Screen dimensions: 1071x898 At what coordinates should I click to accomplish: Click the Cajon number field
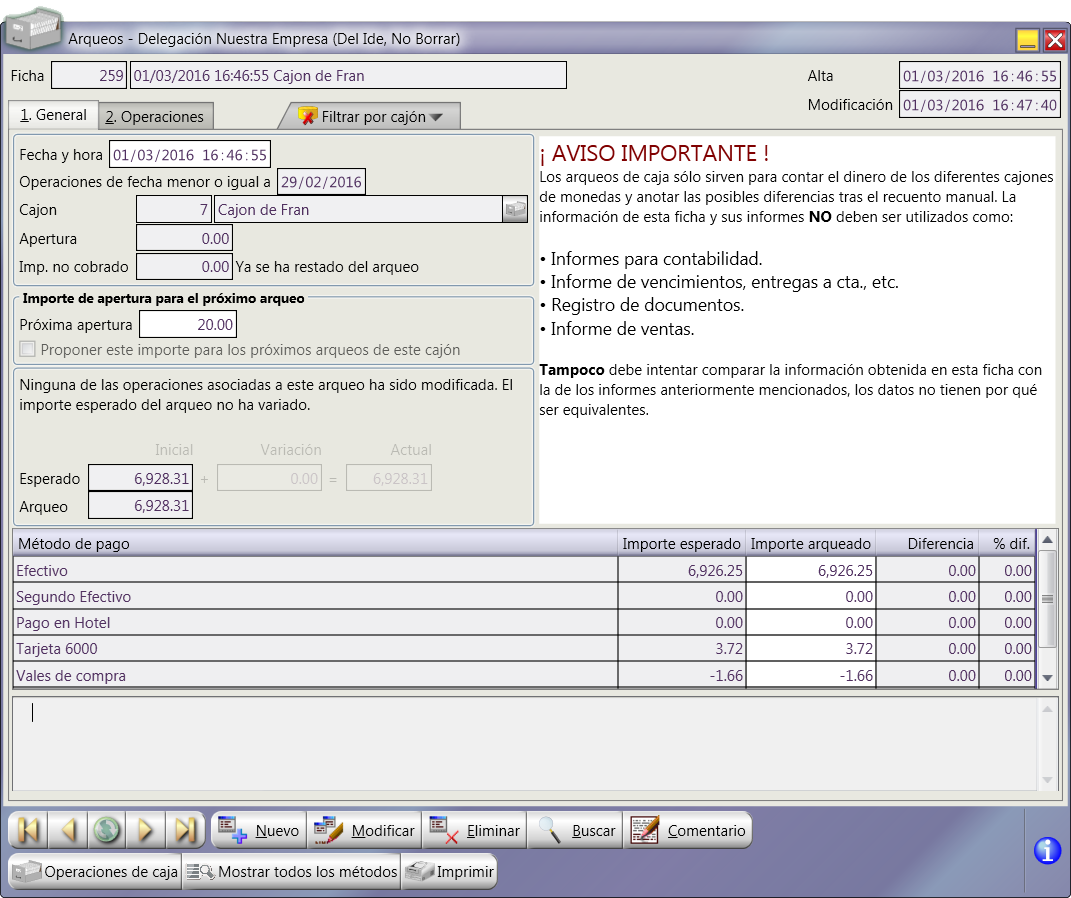173,209
